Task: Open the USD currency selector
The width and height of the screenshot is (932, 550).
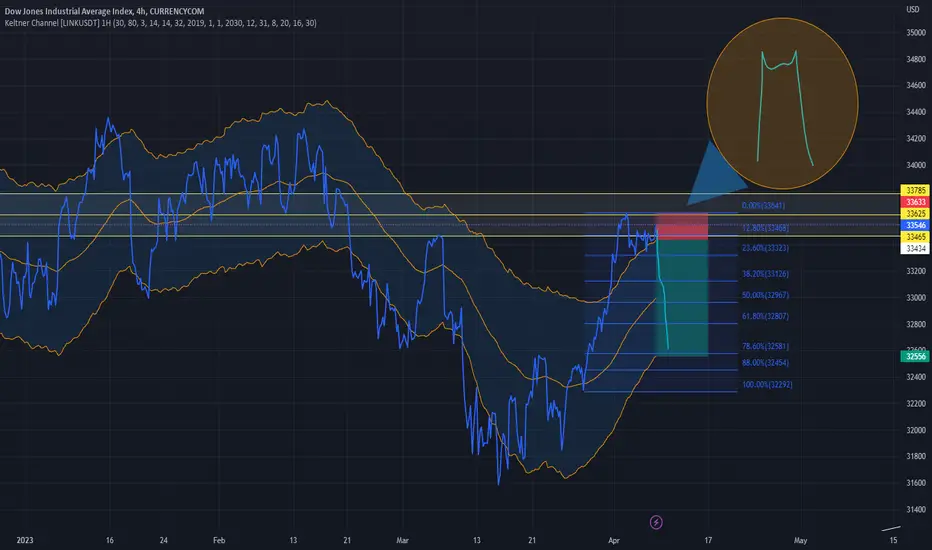Action: [x=912, y=10]
